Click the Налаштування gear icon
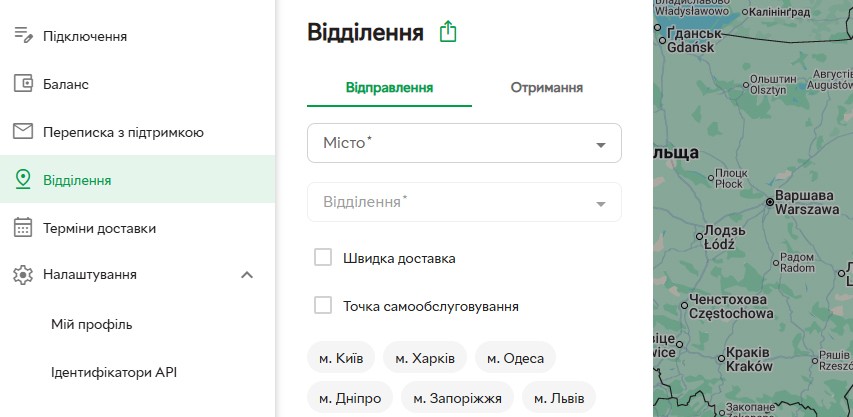 tap(23, 275)
